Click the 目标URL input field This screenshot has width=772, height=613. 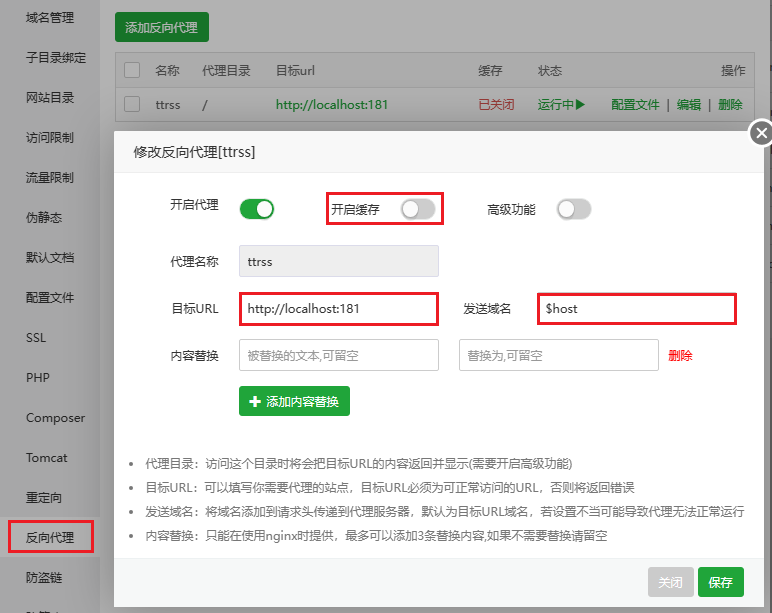[x=338, y=309]
